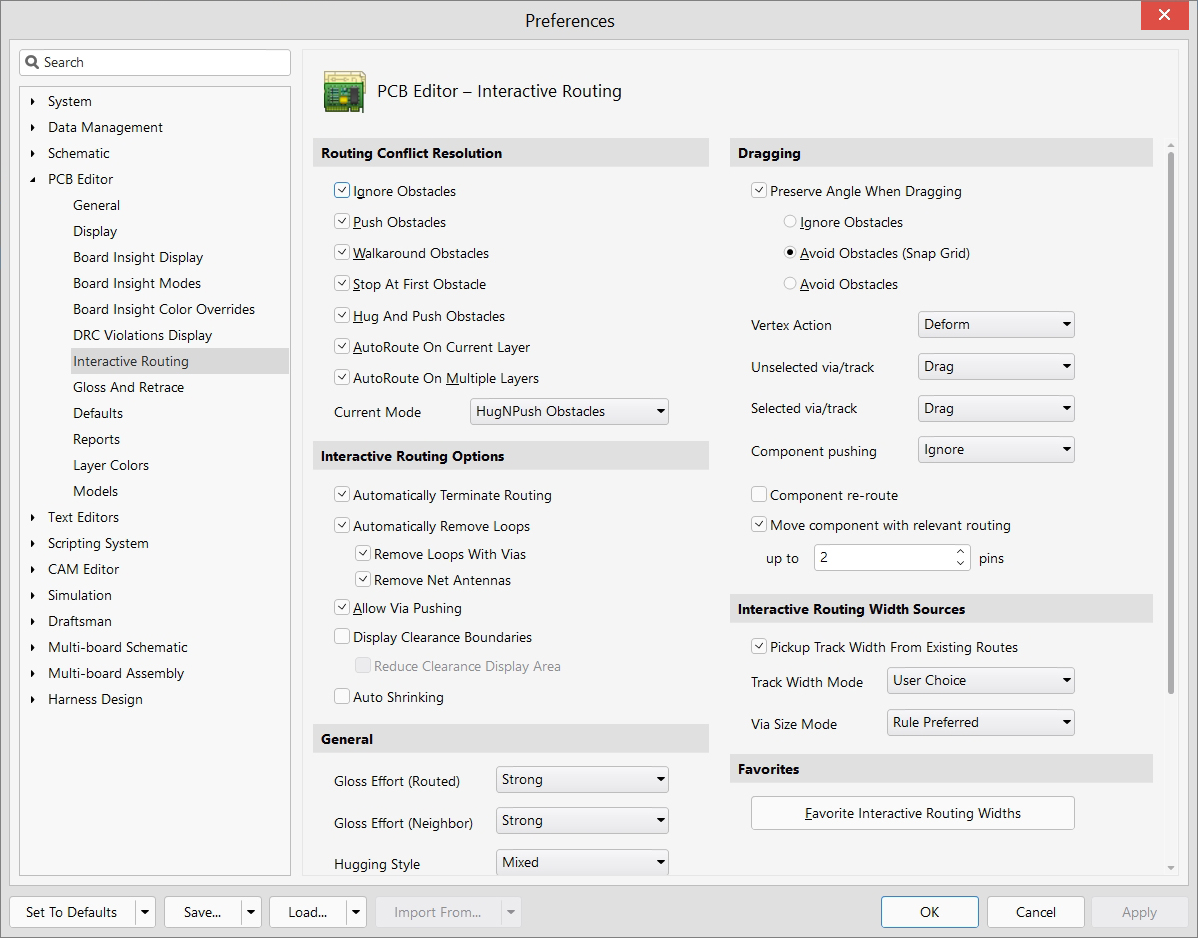
Task: Toggle Stop At First Obstacle checkbox
Action: pos(342,283)
